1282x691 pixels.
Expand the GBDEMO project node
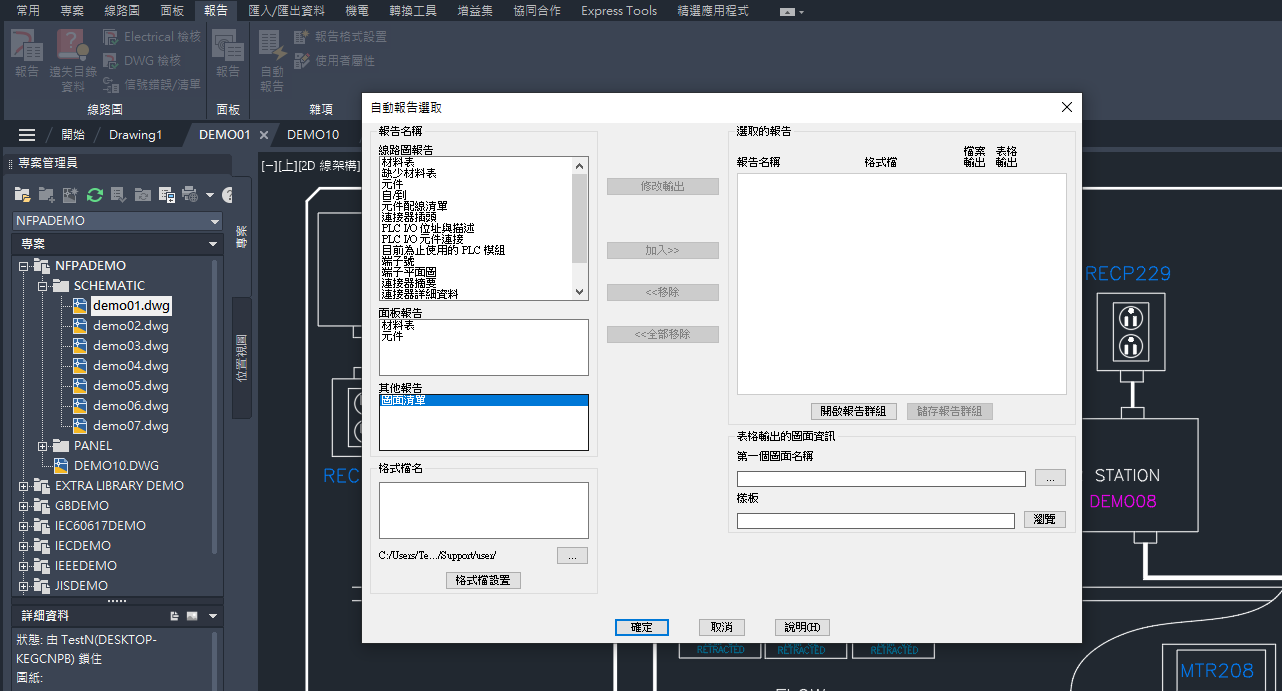pyautogui.click(x=24, y=506)
